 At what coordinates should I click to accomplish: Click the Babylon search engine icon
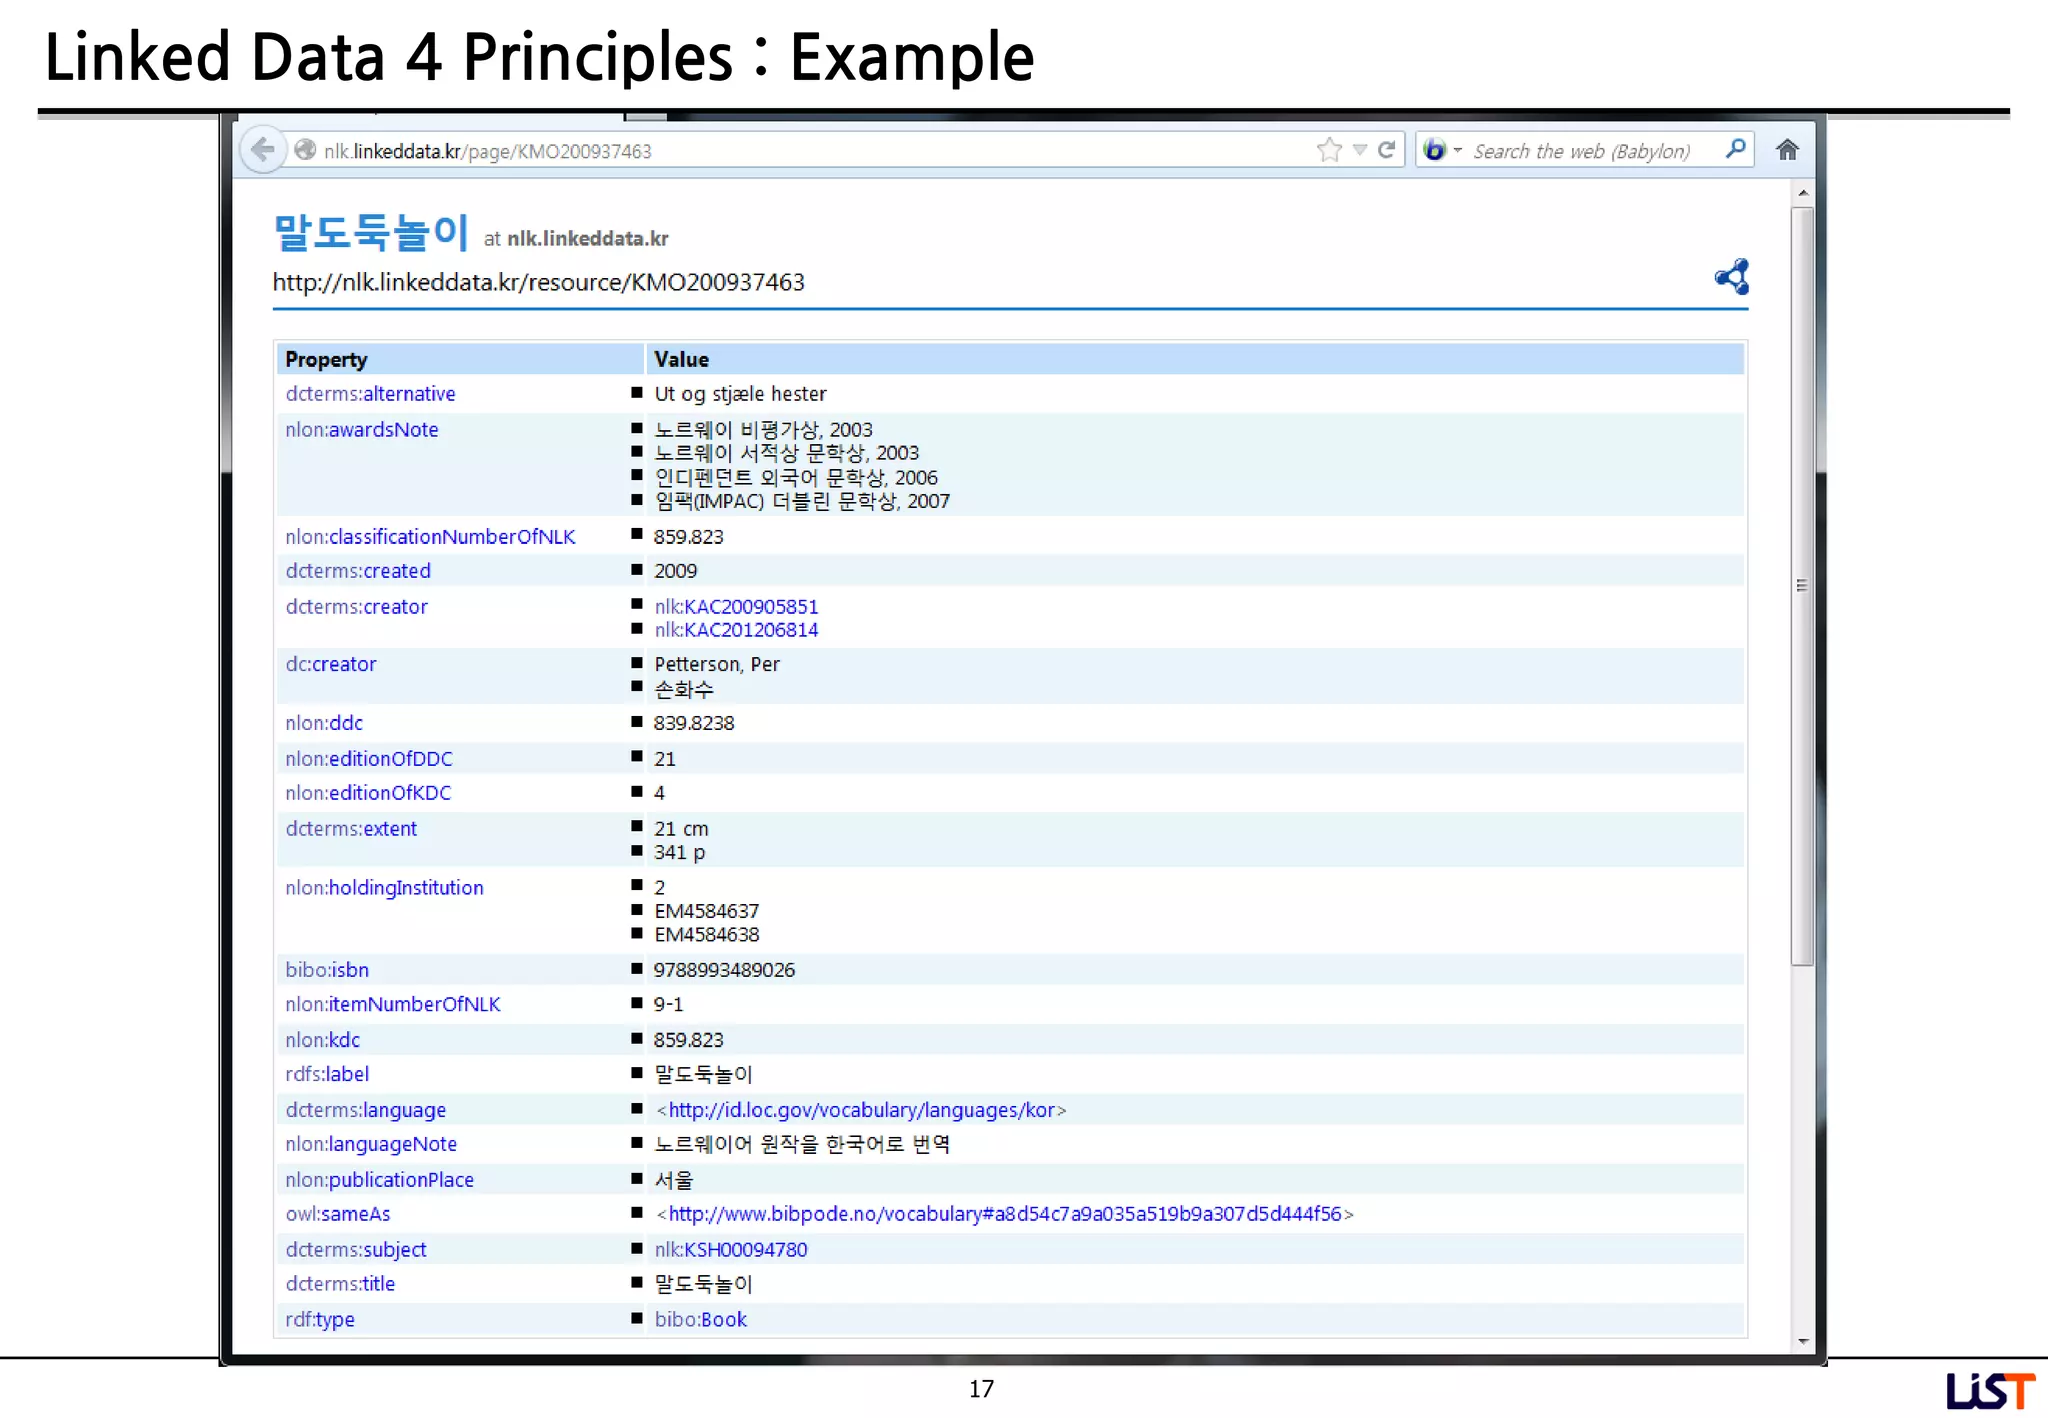click(1434, 150)
